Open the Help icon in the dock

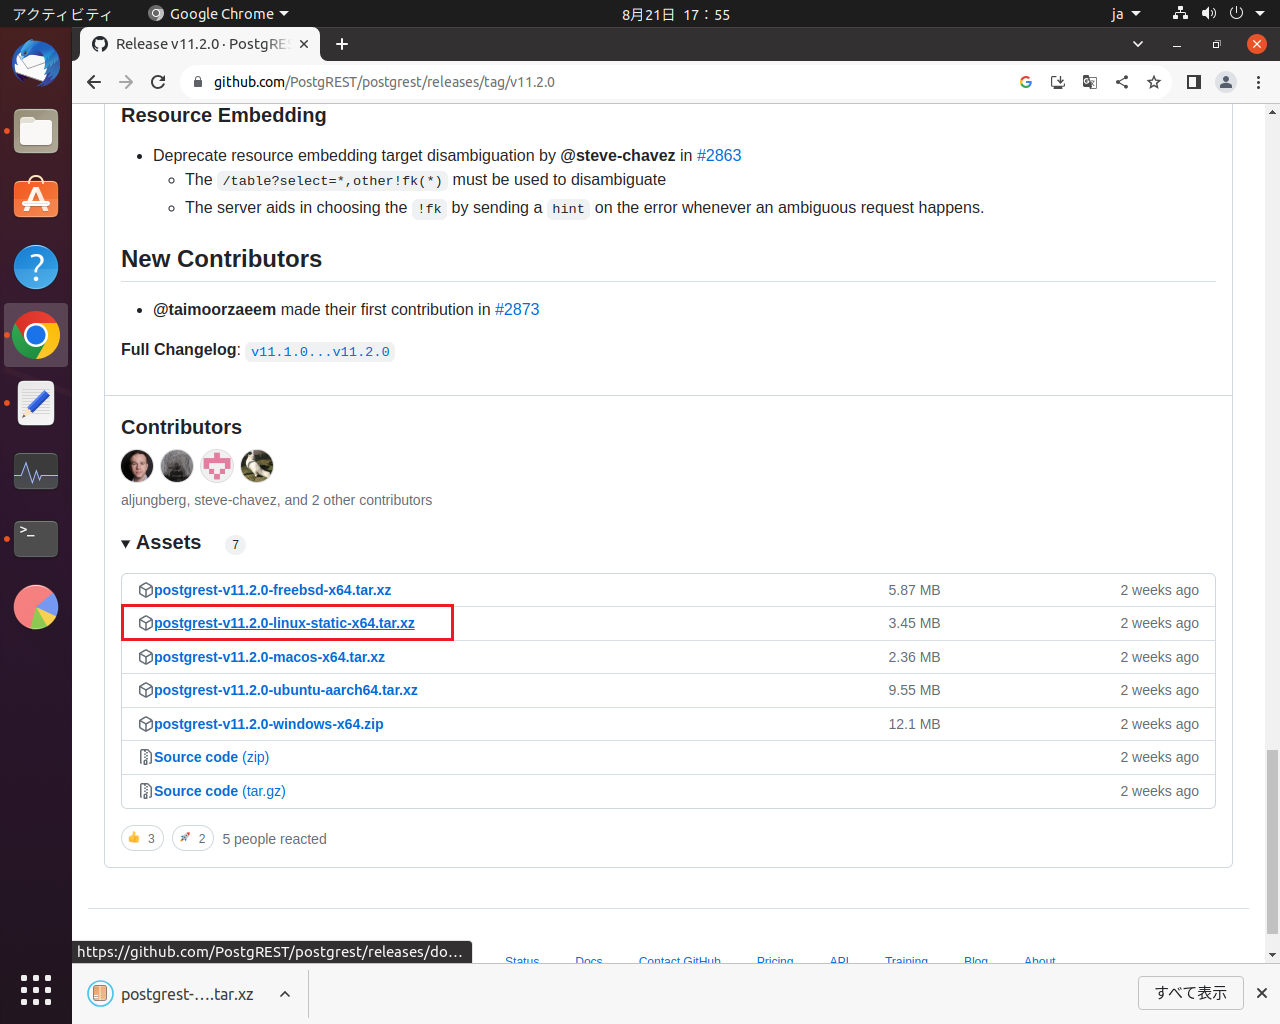click(x=36, y=267)
